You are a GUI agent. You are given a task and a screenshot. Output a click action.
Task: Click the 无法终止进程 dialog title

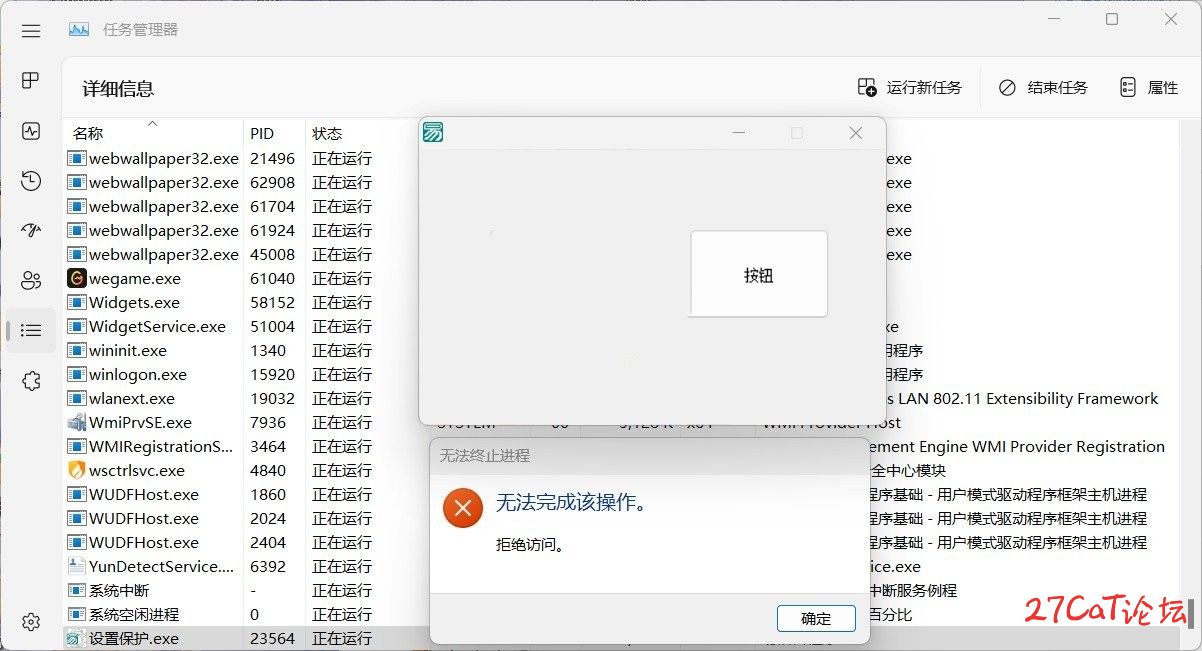tap(485, 456)
